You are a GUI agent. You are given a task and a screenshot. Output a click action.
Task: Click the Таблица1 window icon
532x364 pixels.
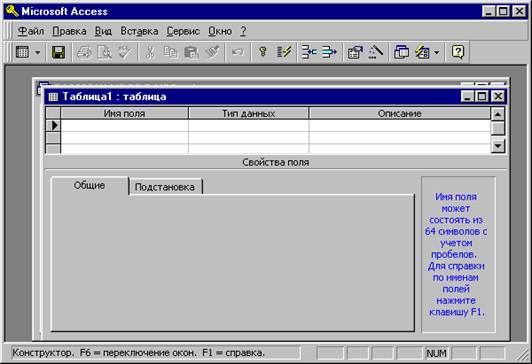(53, 97)
